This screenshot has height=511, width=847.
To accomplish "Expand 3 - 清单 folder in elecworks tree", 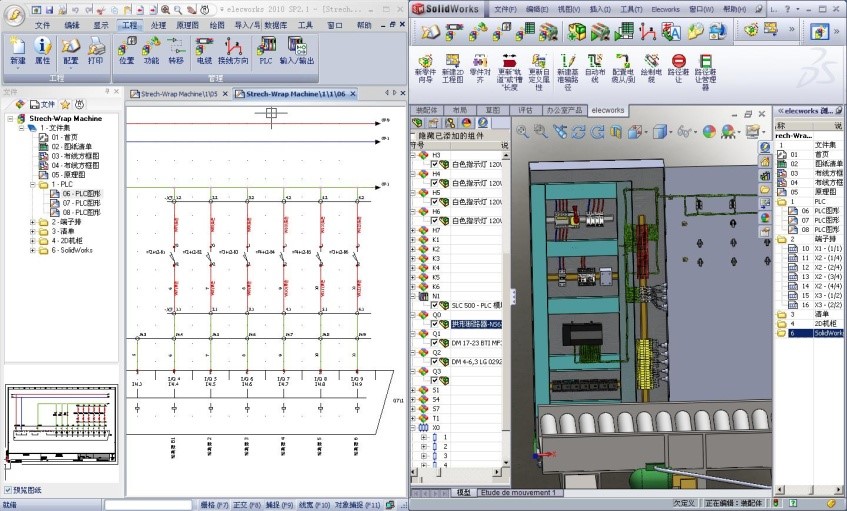I will click(32, 232).
